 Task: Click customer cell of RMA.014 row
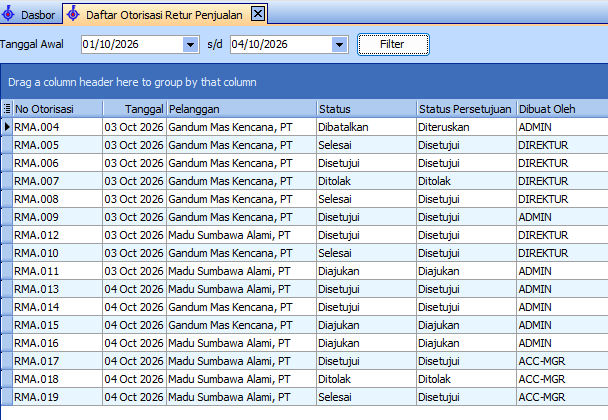[242, 307]
